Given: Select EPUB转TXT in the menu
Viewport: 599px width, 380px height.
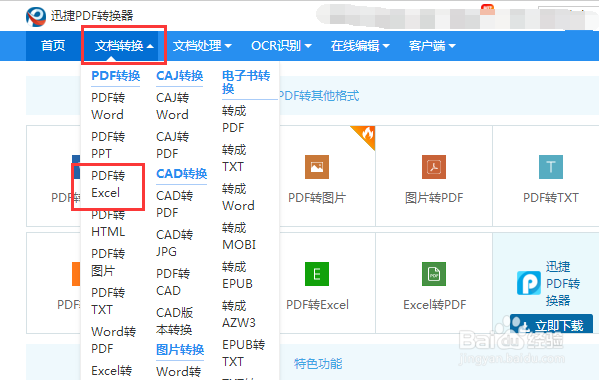Looking at the screenshot, I should [x=244, y=353].
